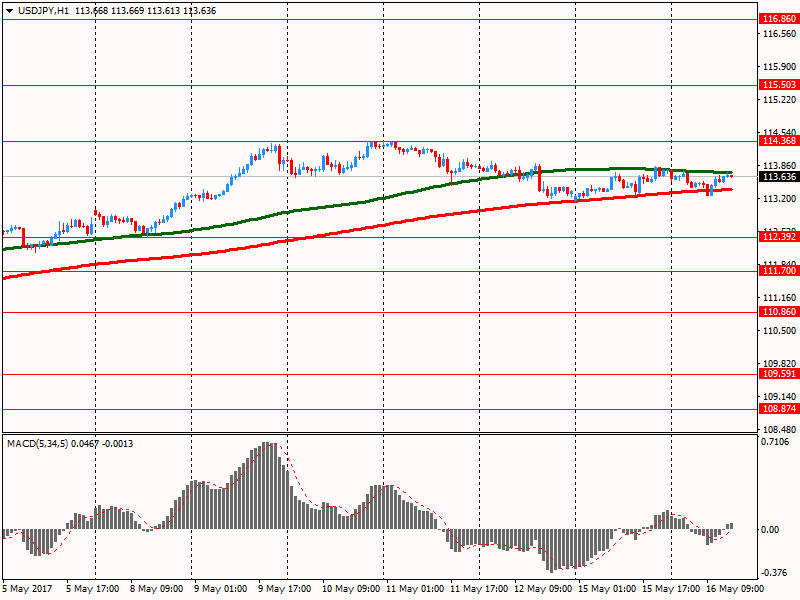Image resolution: width=800 pixels, height=600 pixels.
Task: Click the -0.376 MACD scale value
Action: (x=774, y=573)
